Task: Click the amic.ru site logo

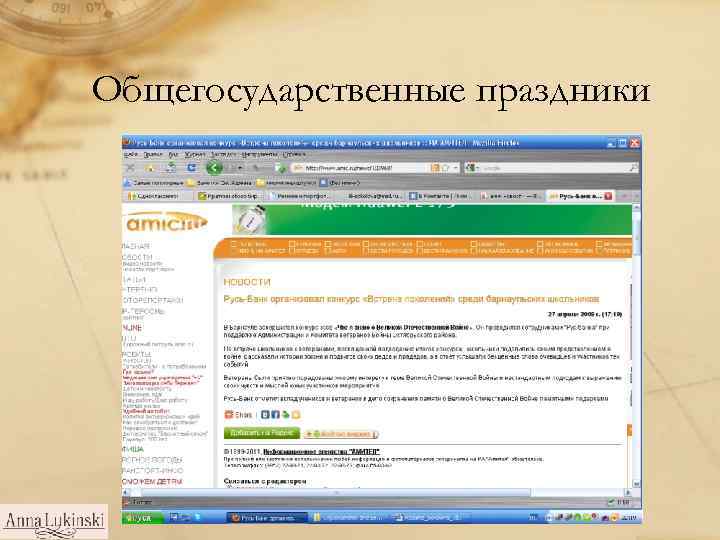Action: [x=166, y=223]
